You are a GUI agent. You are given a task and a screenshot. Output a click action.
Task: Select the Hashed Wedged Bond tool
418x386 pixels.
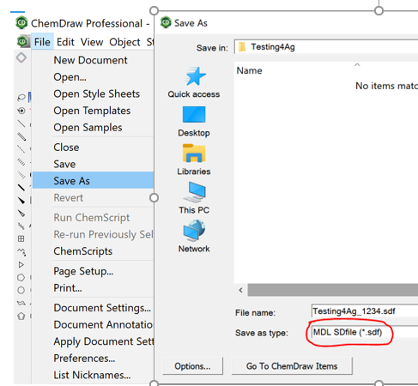click(21, 175)
